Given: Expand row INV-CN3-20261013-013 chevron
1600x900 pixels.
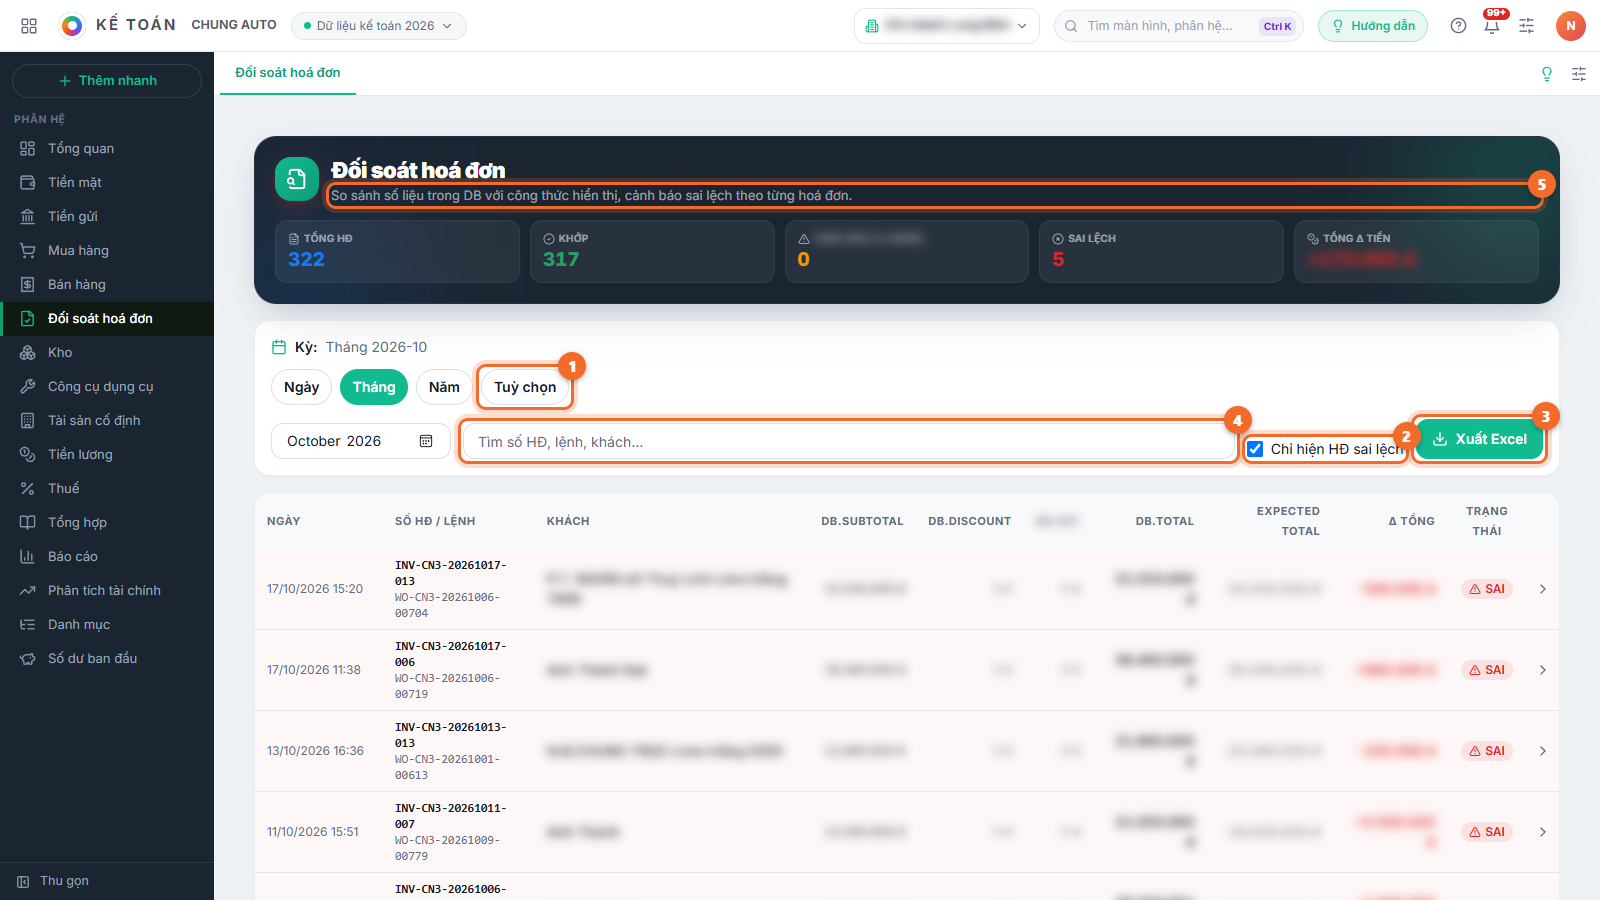Looking at the screenshot, I should [1543, 751].
